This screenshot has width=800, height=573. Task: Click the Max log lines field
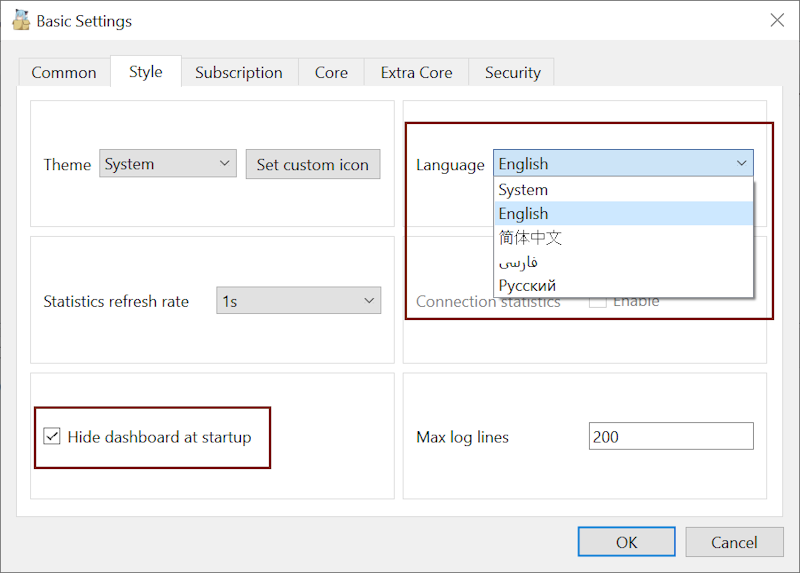coord(670,436)
